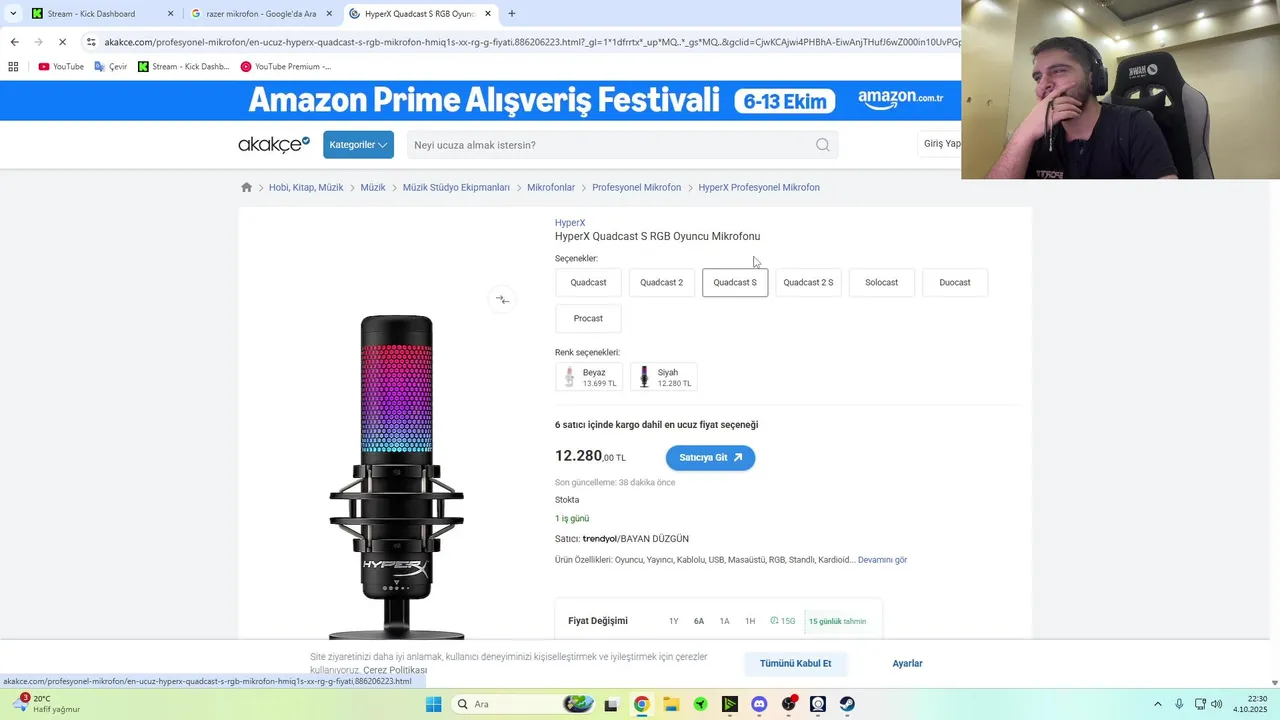Viewport: 1280px width, 720px height.
Task: Open Task View in taskbar
Action: pos(611,704)
